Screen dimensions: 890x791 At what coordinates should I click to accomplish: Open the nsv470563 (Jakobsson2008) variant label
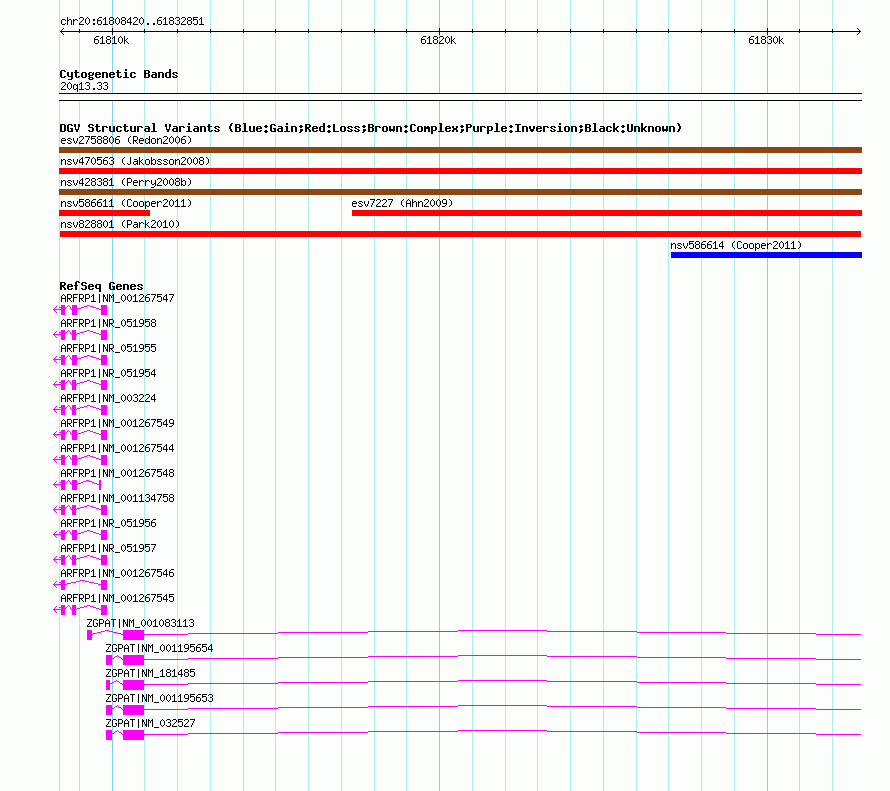coord(135,161)
